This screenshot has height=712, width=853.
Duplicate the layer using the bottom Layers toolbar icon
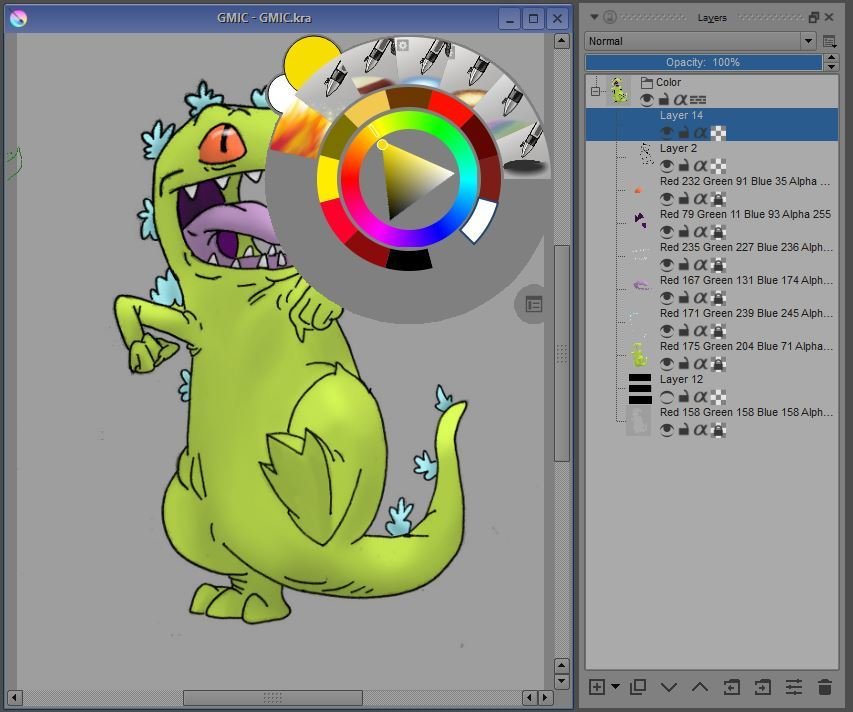[638, 687]
